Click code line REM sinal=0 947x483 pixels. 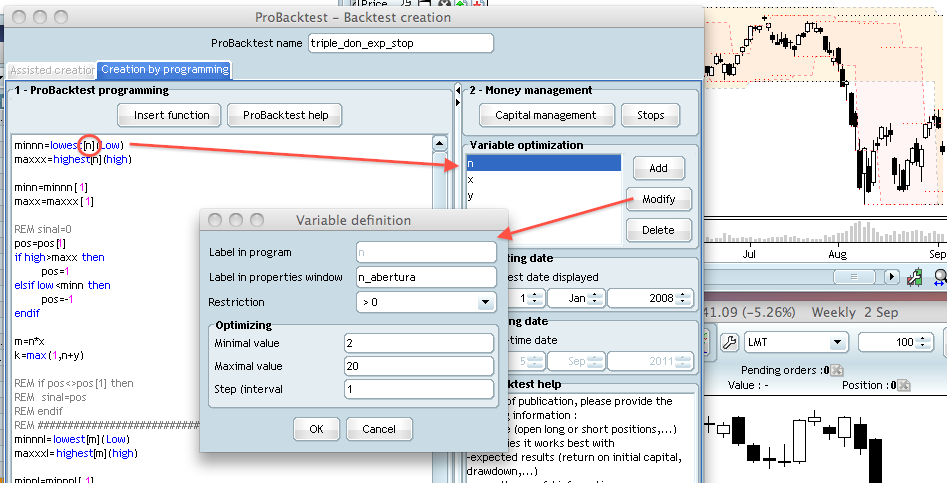click(x=43, y=229)
